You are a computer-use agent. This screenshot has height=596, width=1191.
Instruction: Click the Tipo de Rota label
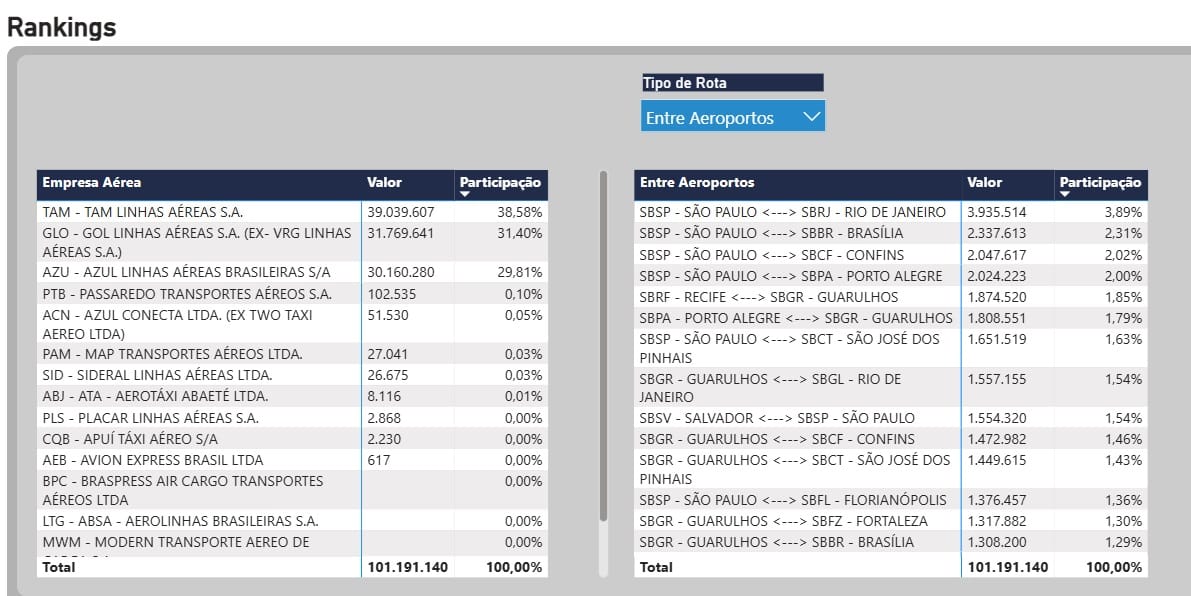click(685, 83)
